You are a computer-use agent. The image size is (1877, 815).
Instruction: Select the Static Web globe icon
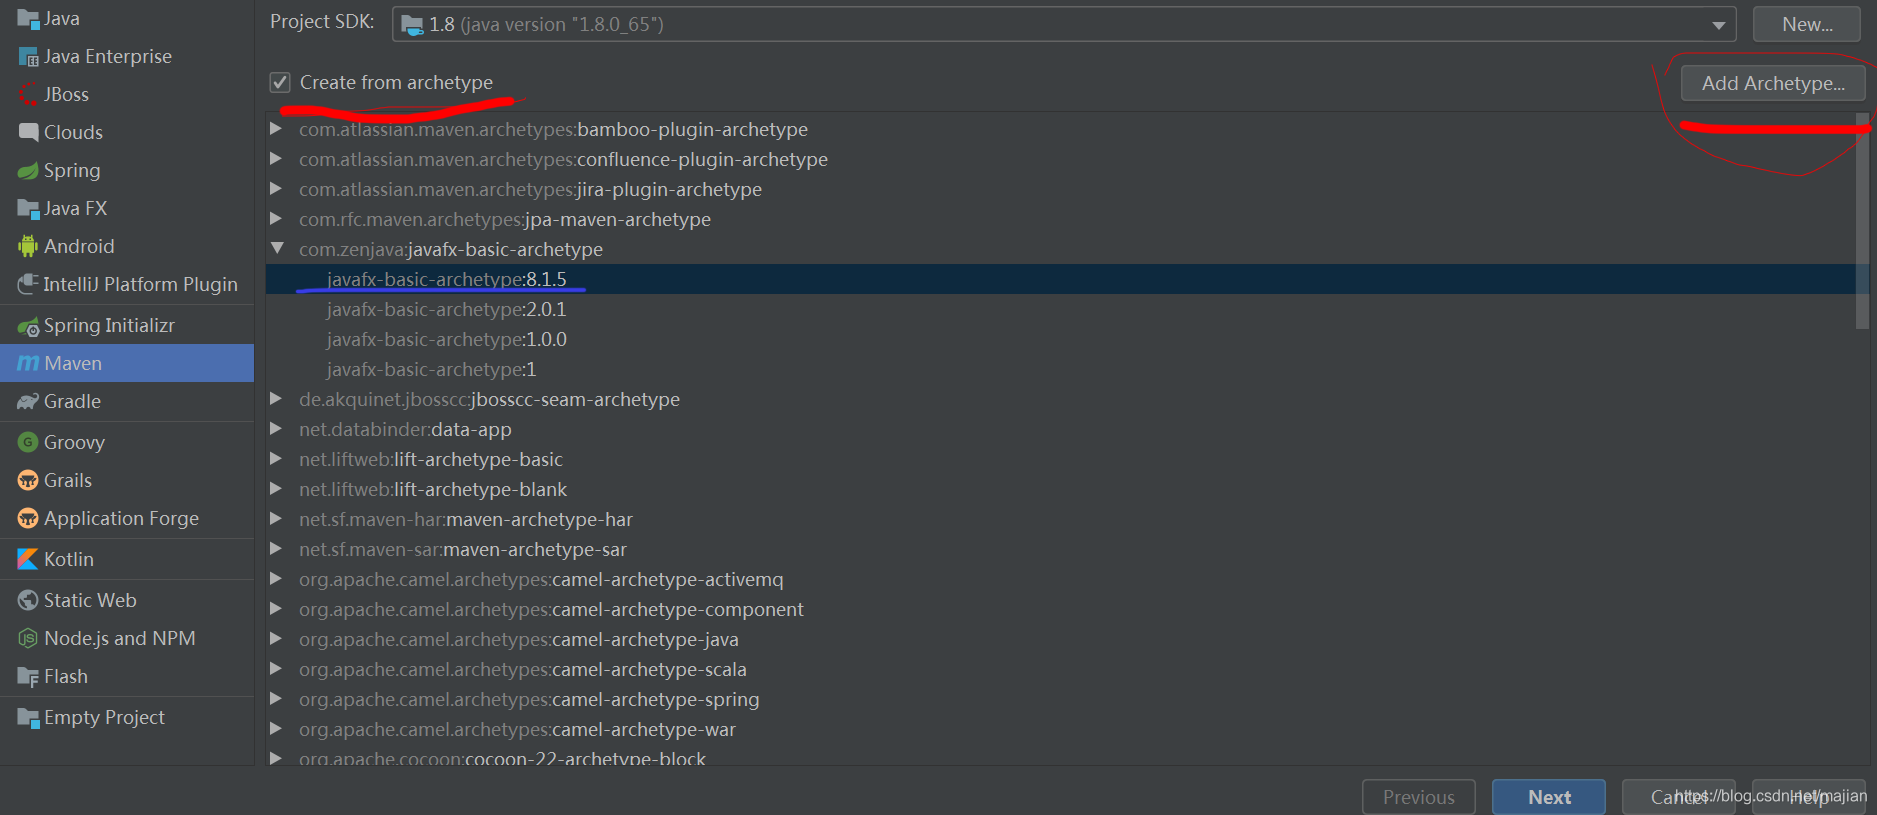pos(28,601)
